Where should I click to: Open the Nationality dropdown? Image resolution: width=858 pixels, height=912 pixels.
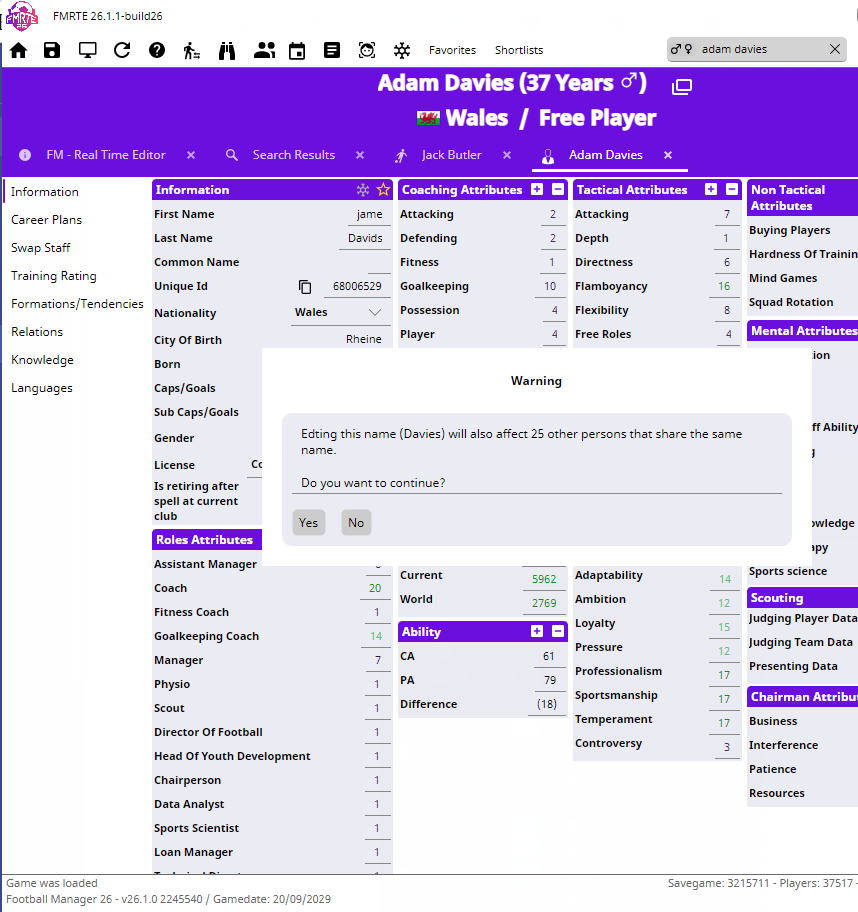tap(339, 312)
